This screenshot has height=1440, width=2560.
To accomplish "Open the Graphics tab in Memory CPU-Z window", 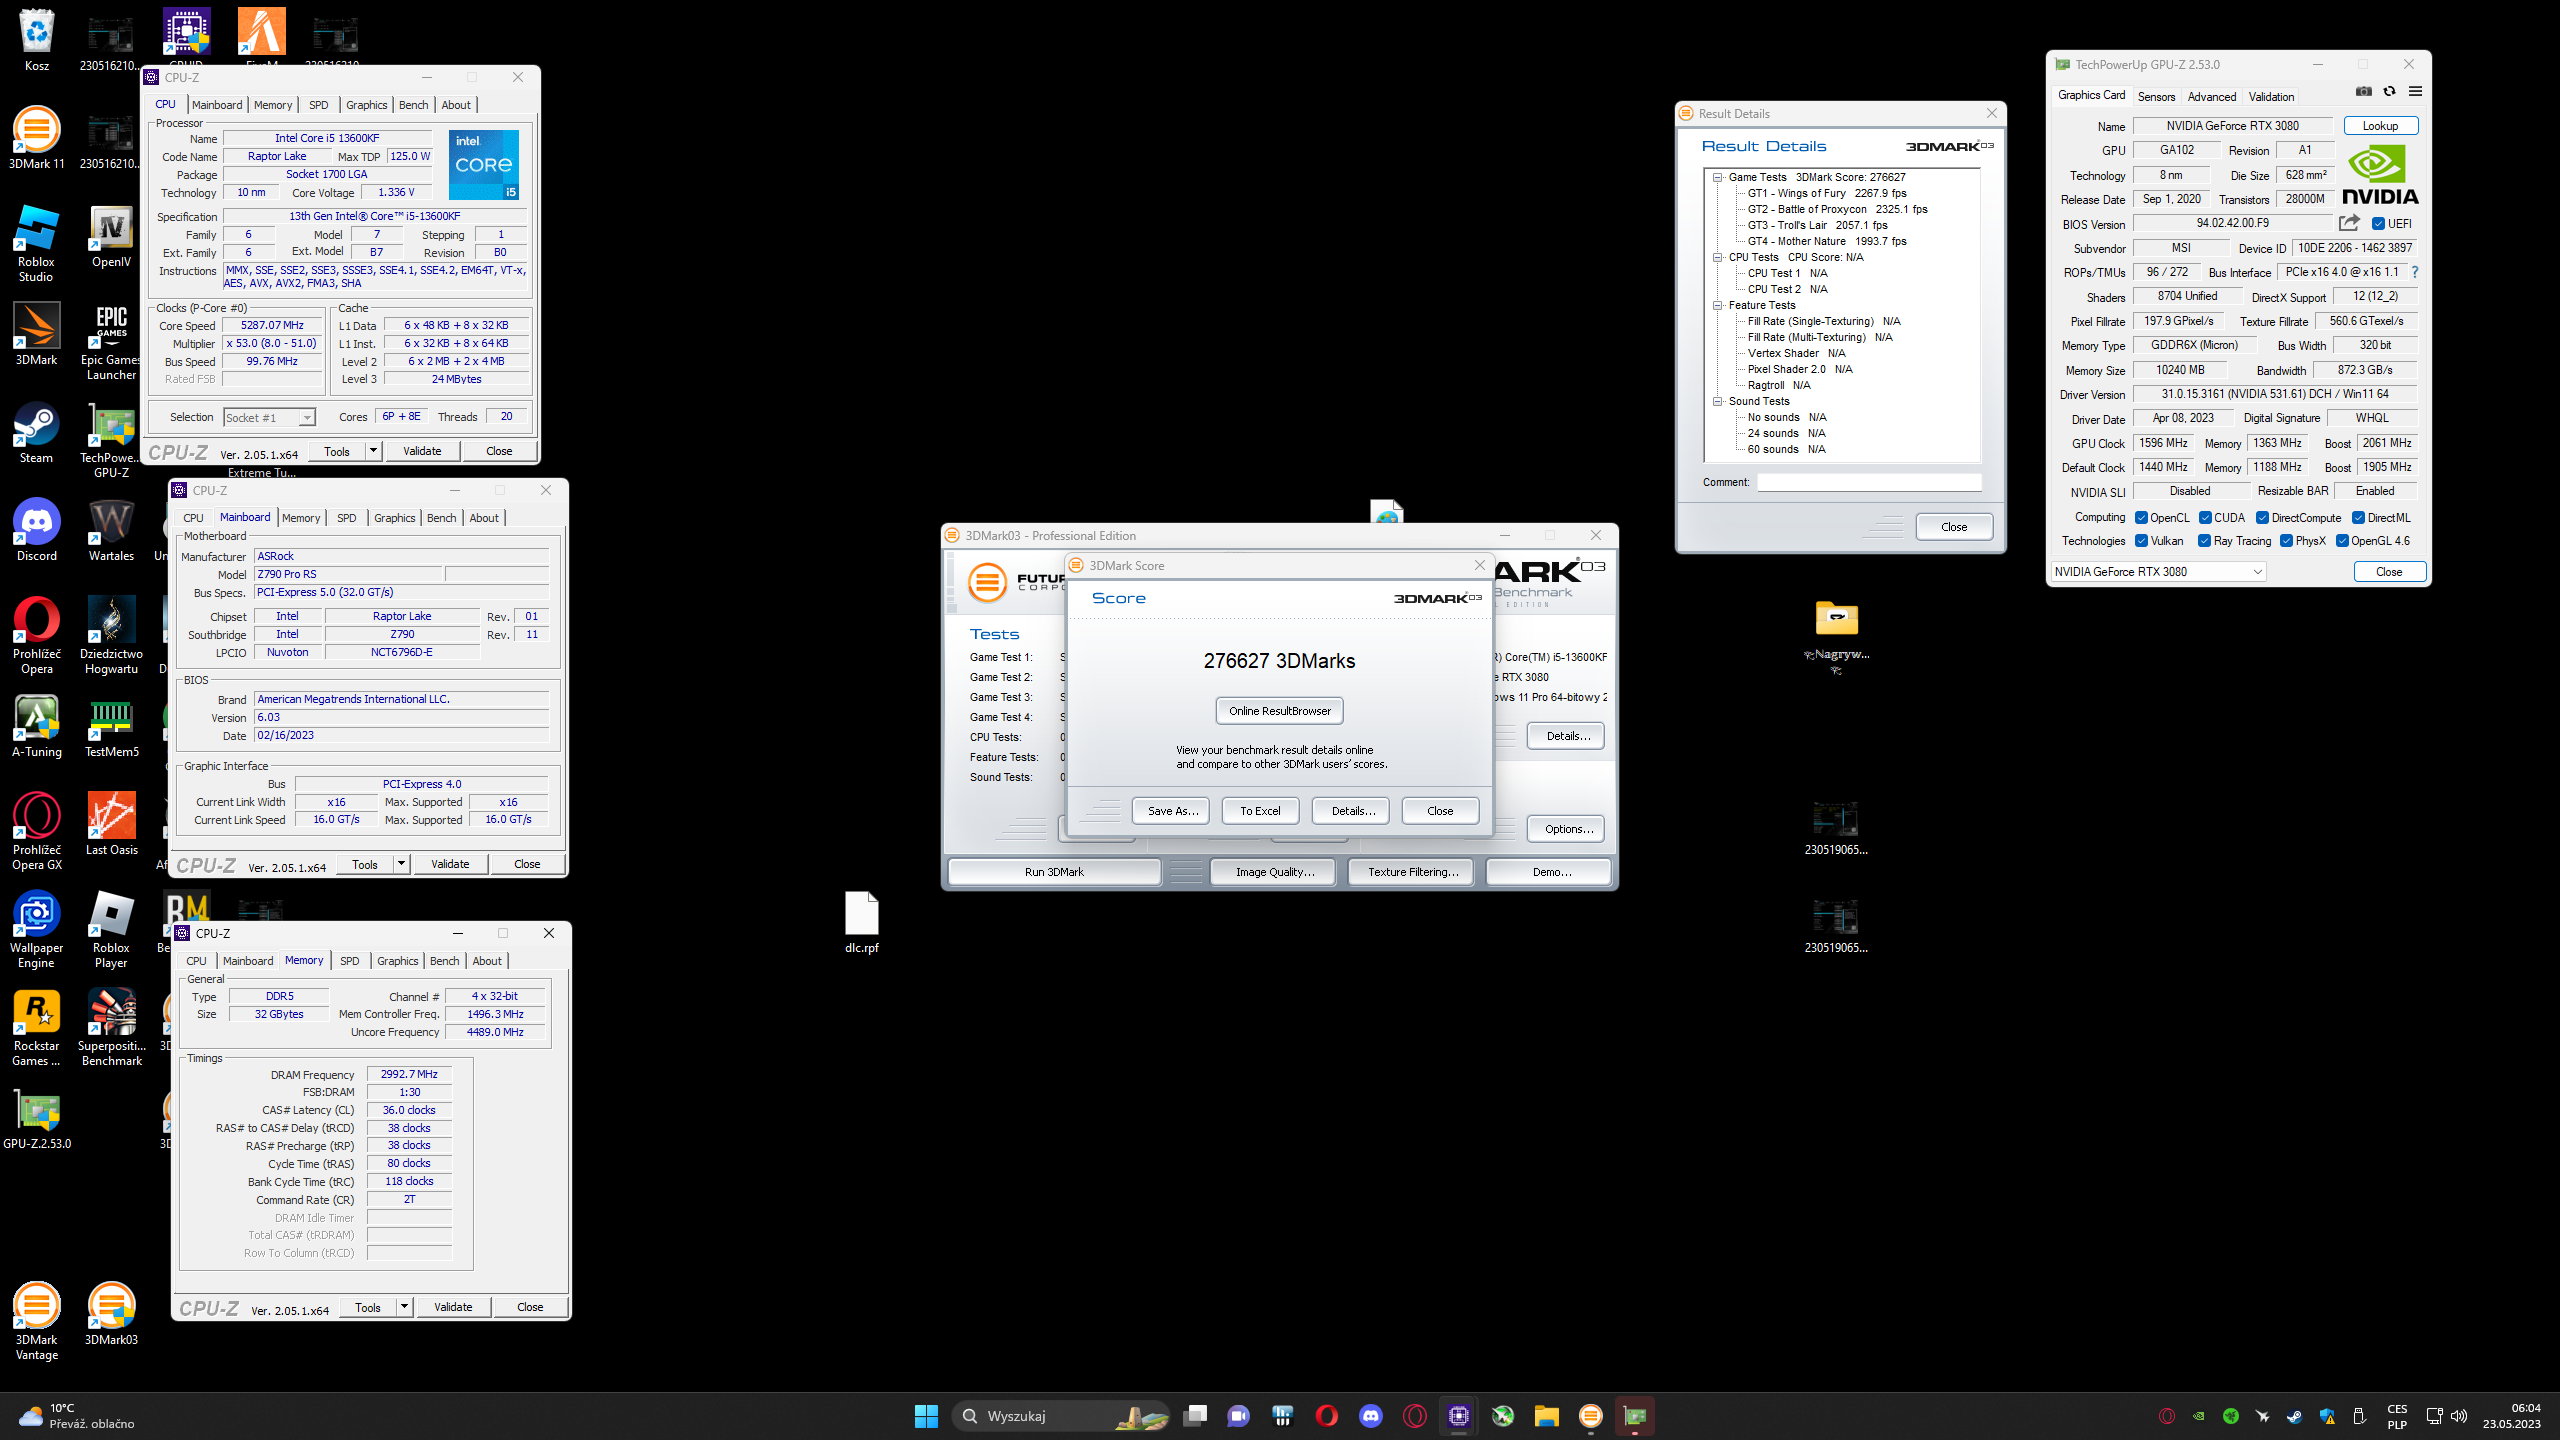I will 397,961.
